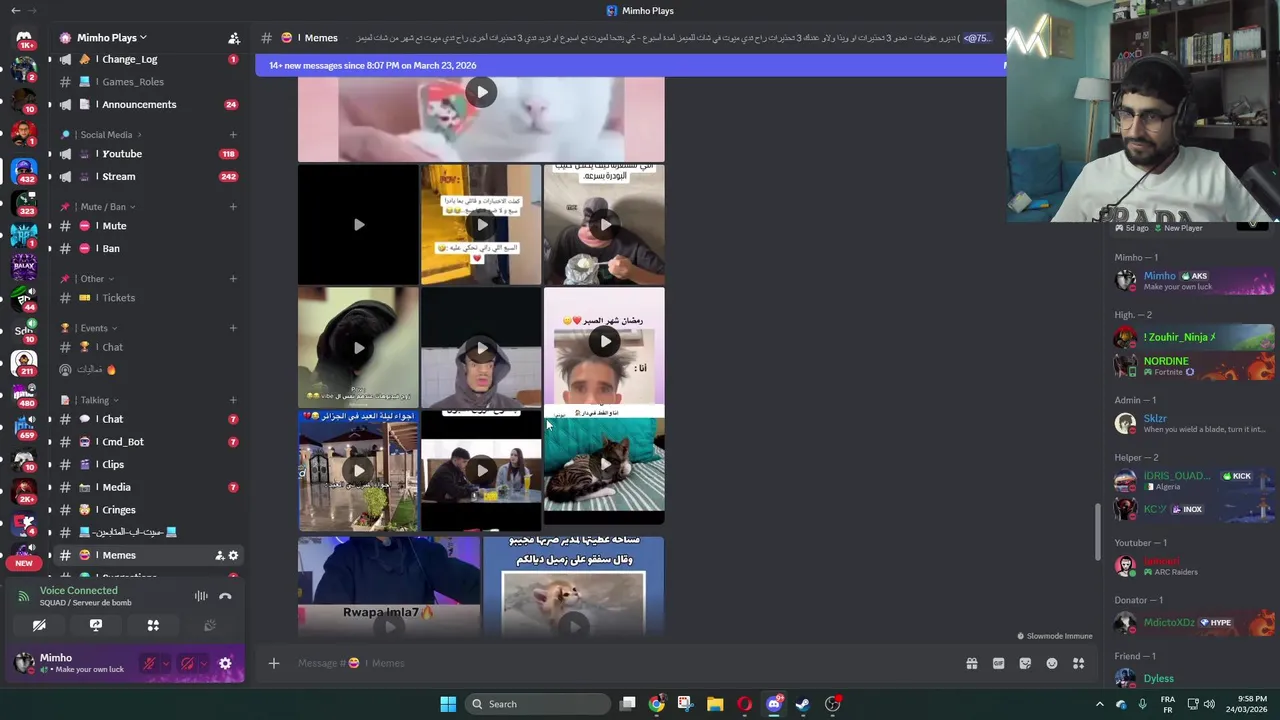This screenshot has height=720, width=1280.
Task: Open Steam from the taskbar
Action: pos(802,704)
